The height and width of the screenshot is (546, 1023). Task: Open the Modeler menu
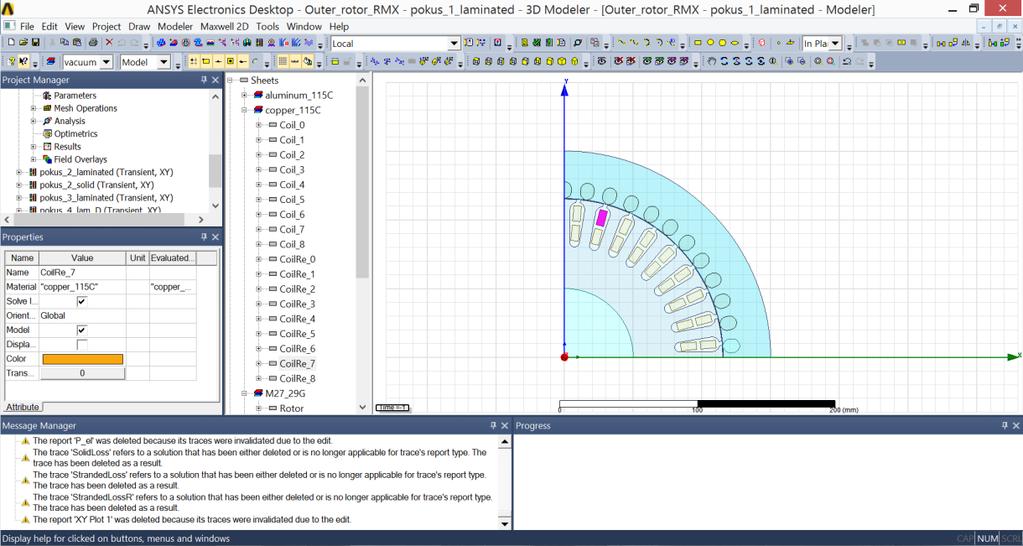pyautogui.click(x=176, y=27)
